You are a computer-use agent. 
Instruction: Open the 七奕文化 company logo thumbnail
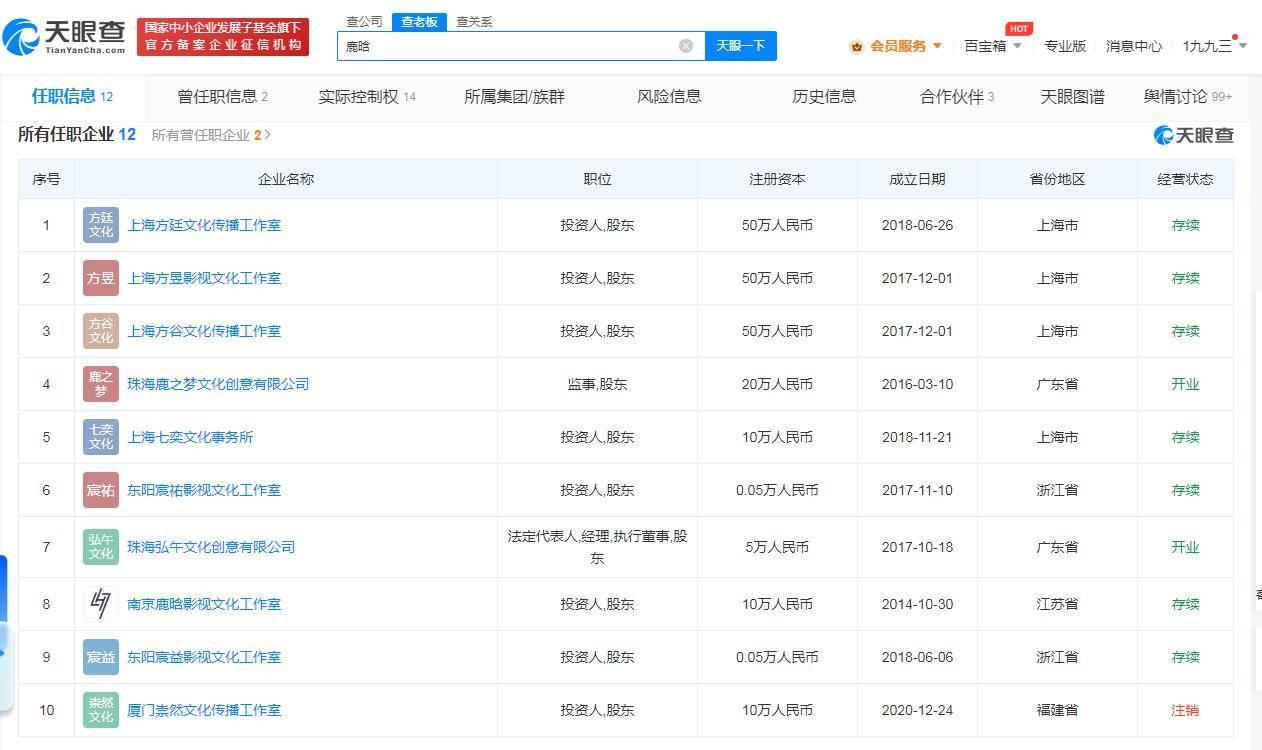(x=101, y=437)
